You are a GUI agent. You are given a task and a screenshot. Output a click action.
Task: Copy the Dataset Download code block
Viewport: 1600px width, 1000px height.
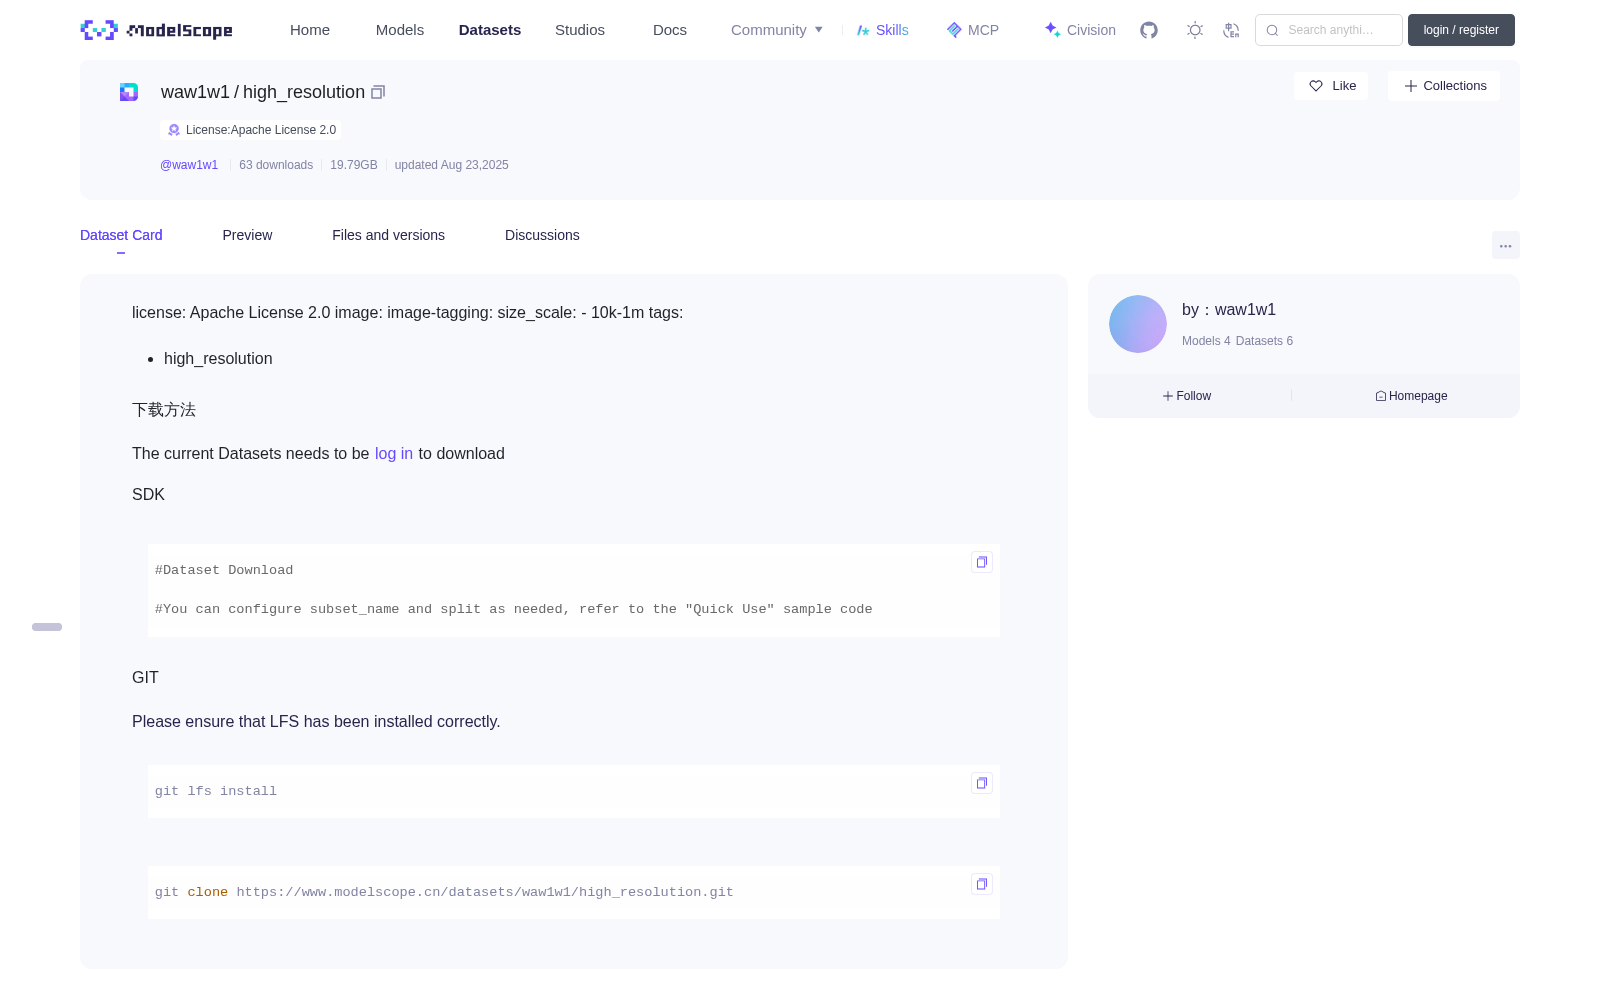982,562
